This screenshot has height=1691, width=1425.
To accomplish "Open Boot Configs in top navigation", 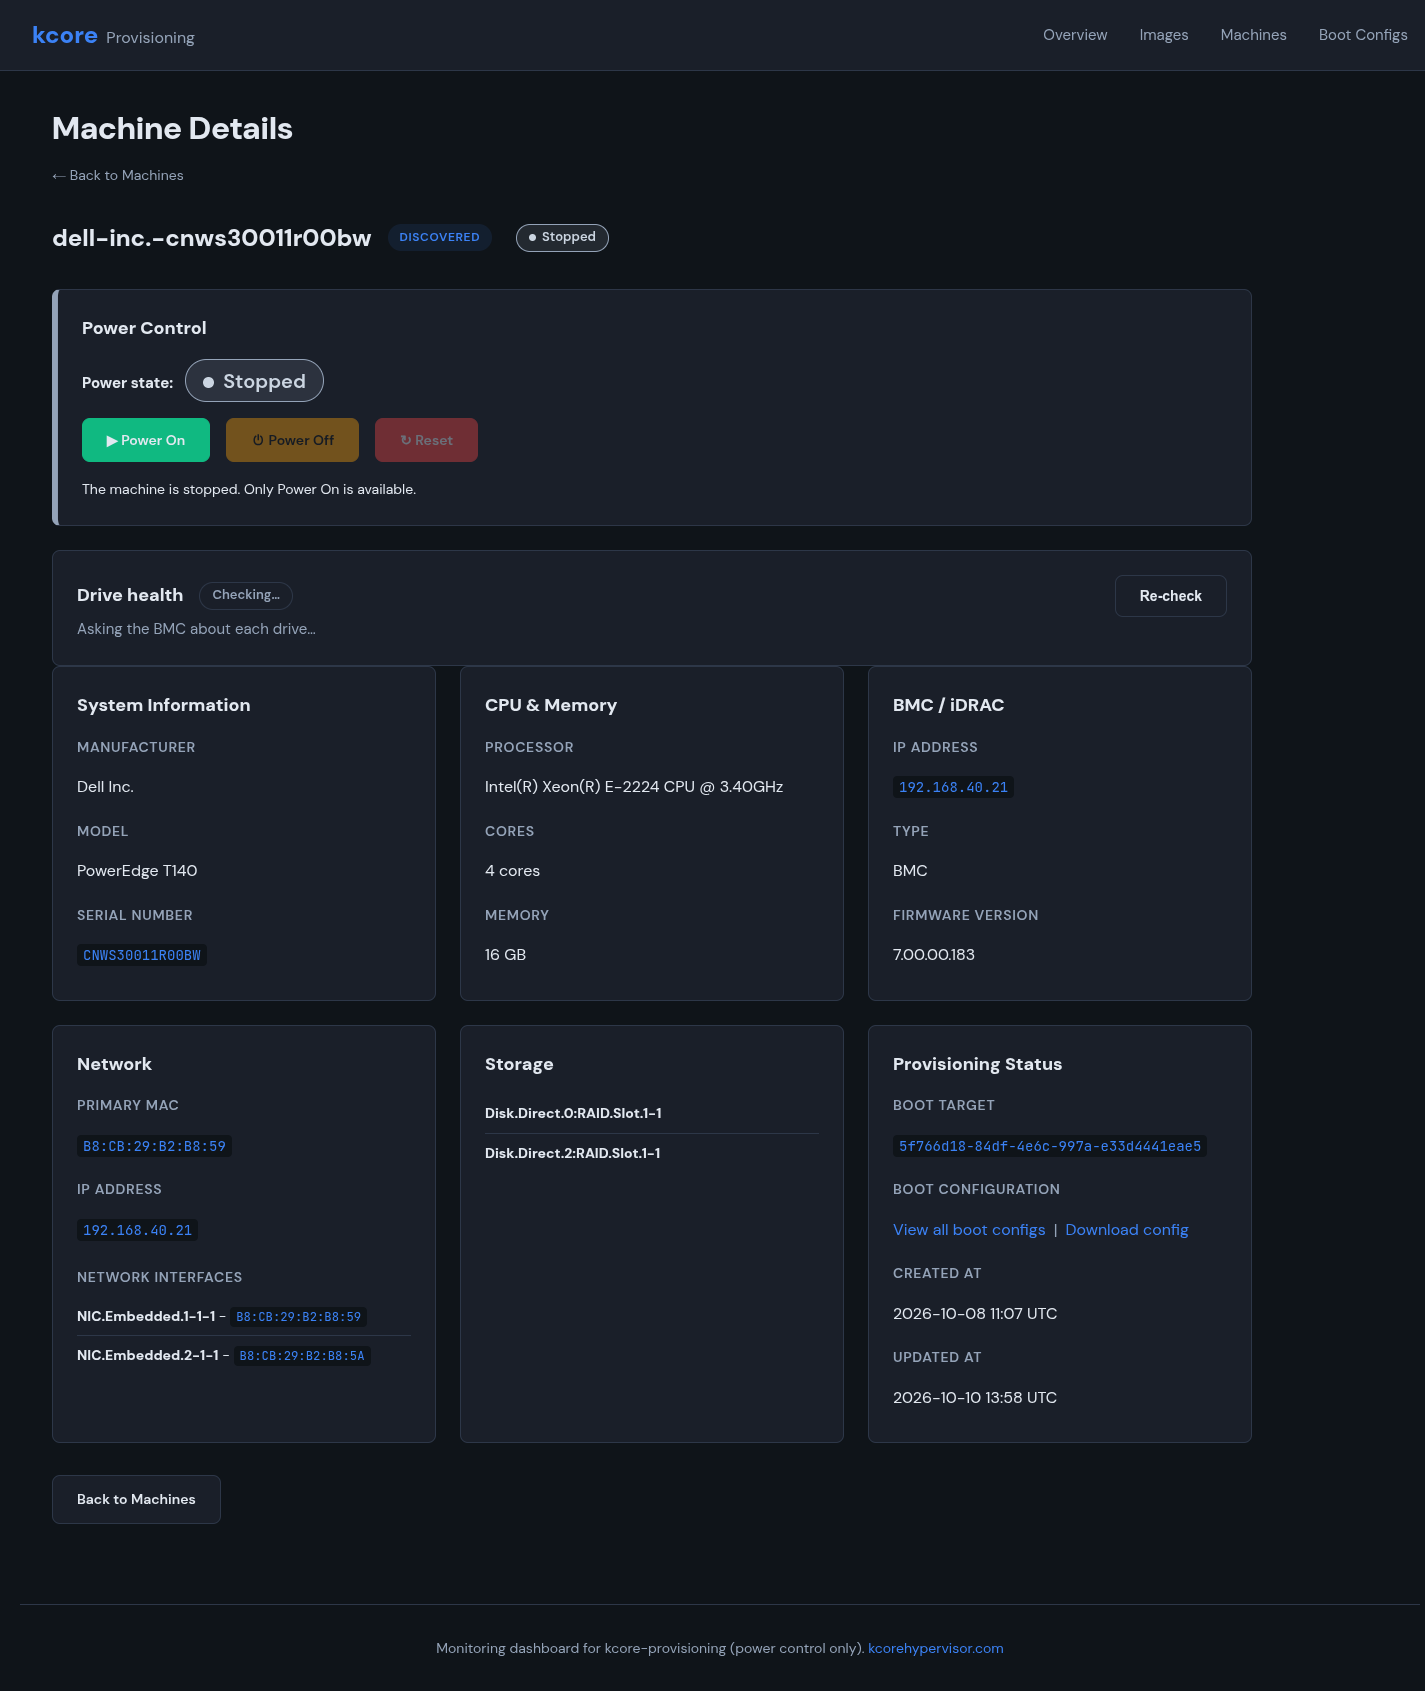I will click(x=1363, y=35).
